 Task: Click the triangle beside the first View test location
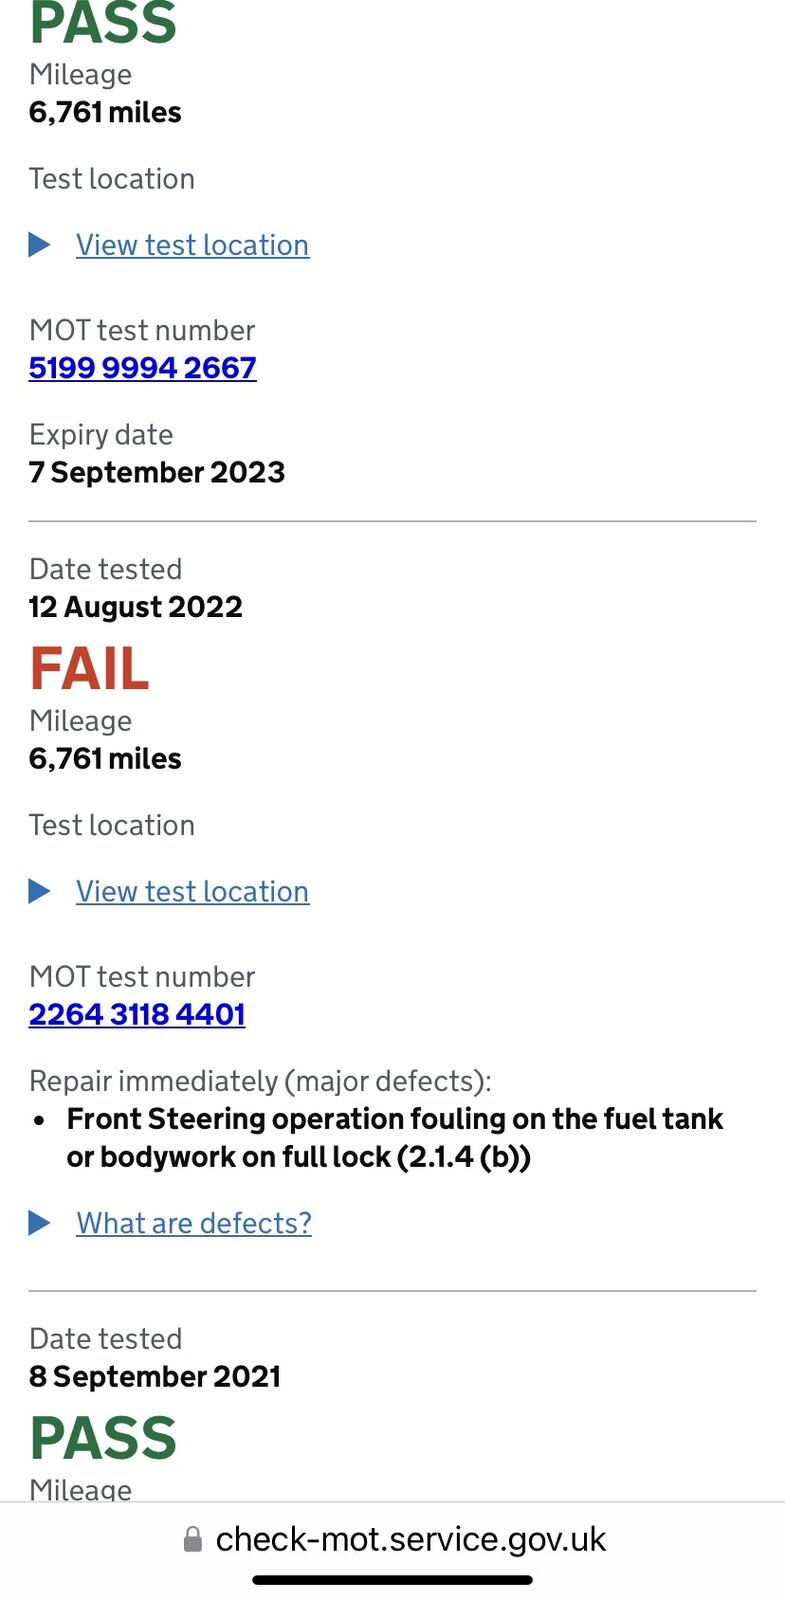coord(40,245)
